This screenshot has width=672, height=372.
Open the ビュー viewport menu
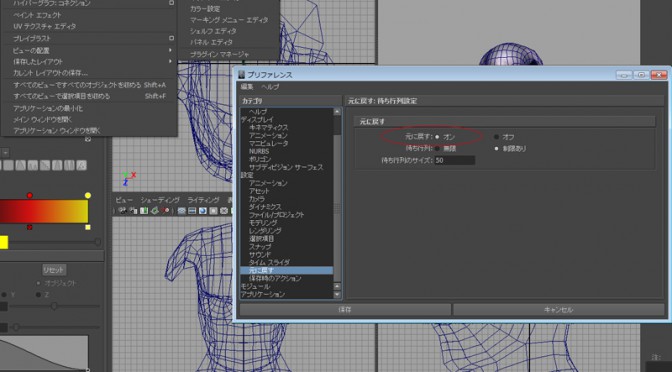[124, 200]
